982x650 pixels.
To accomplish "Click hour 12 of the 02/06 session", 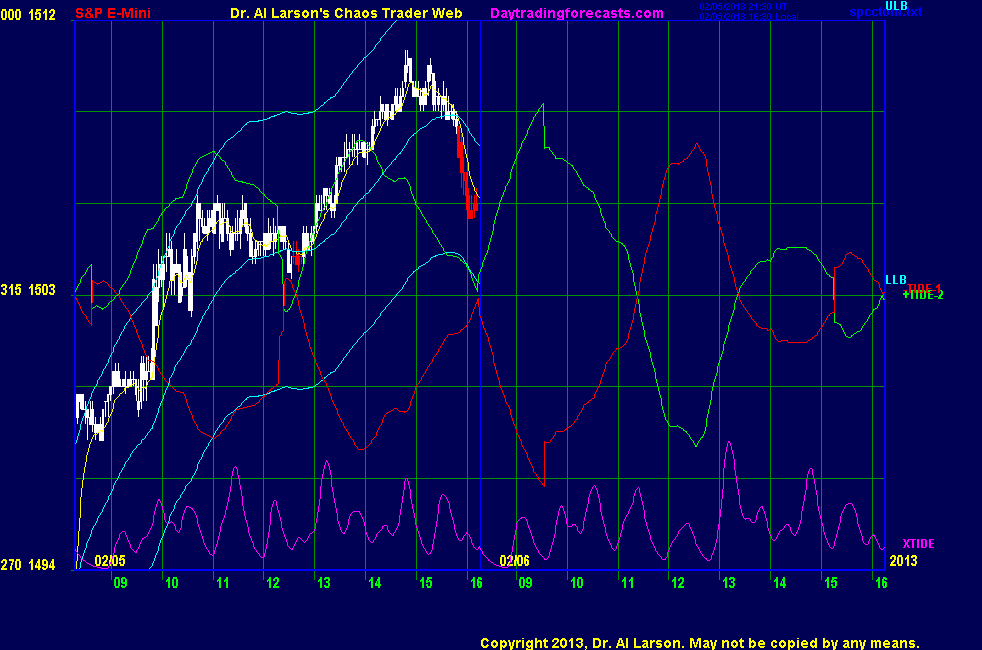I will coord(678,583).
